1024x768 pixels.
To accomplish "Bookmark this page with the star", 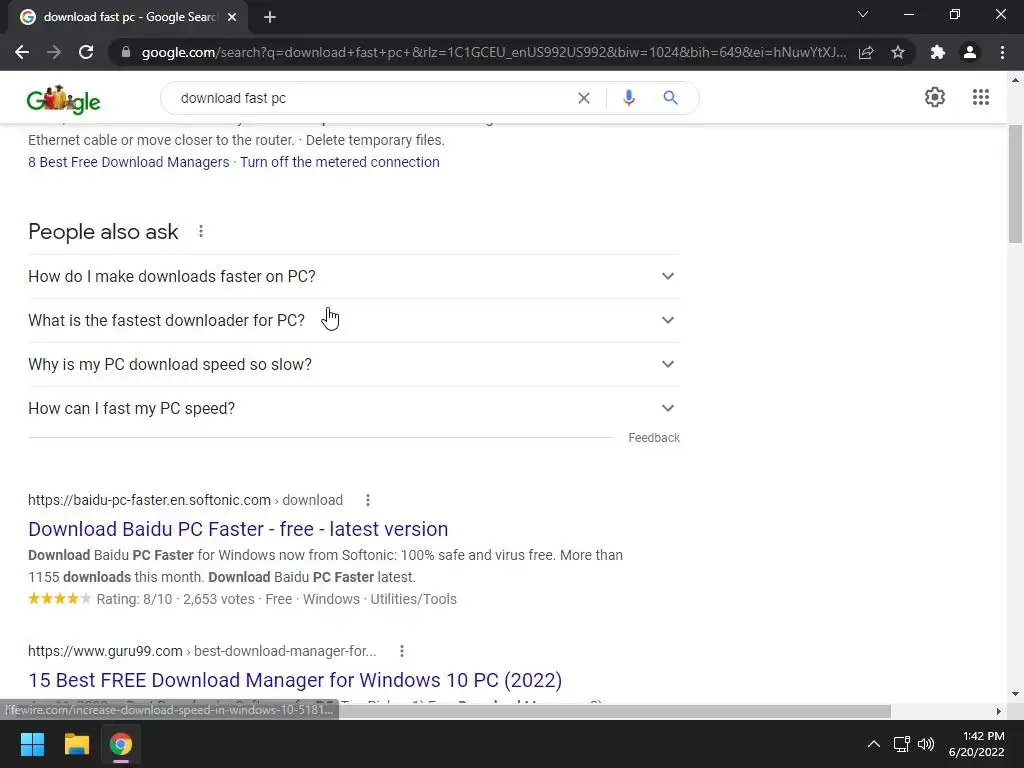I will (x=898, y=52).
